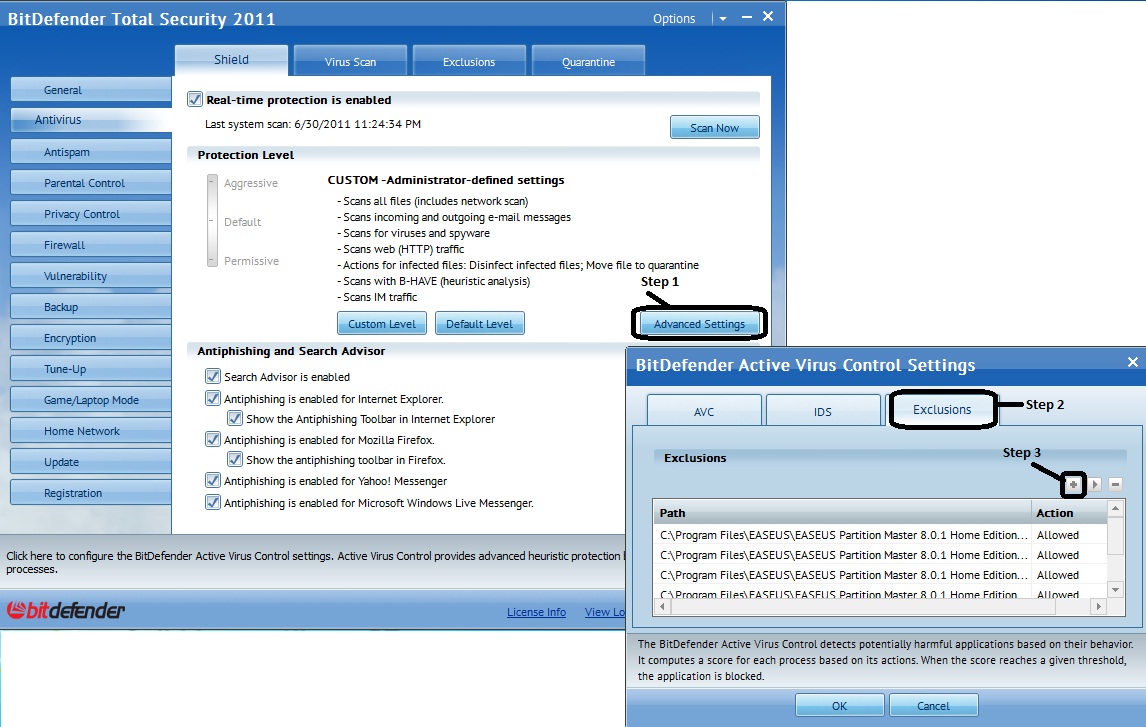Click exclusions list scroll up arrow

pyautogui.click(x=1115, y=508)
